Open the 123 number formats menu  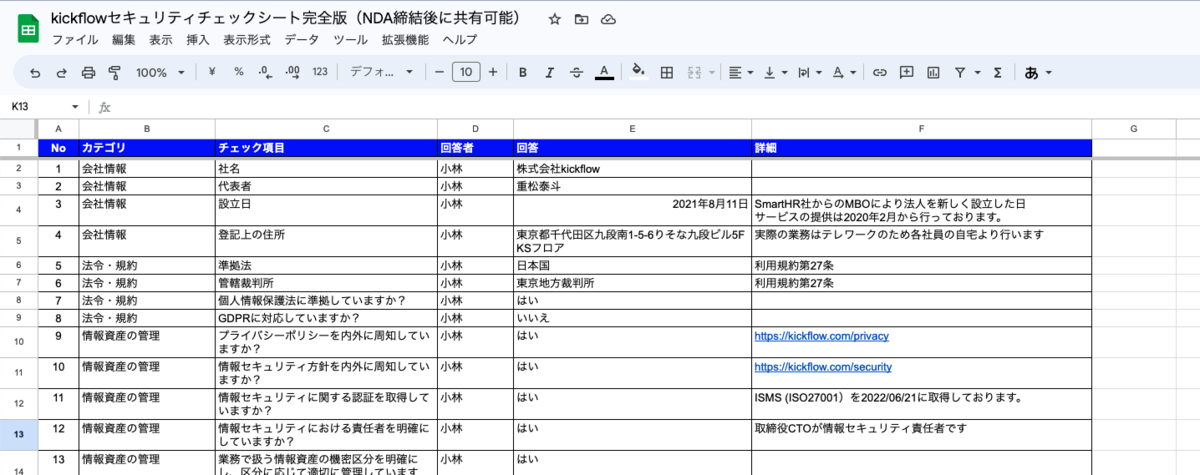[320, 72]
